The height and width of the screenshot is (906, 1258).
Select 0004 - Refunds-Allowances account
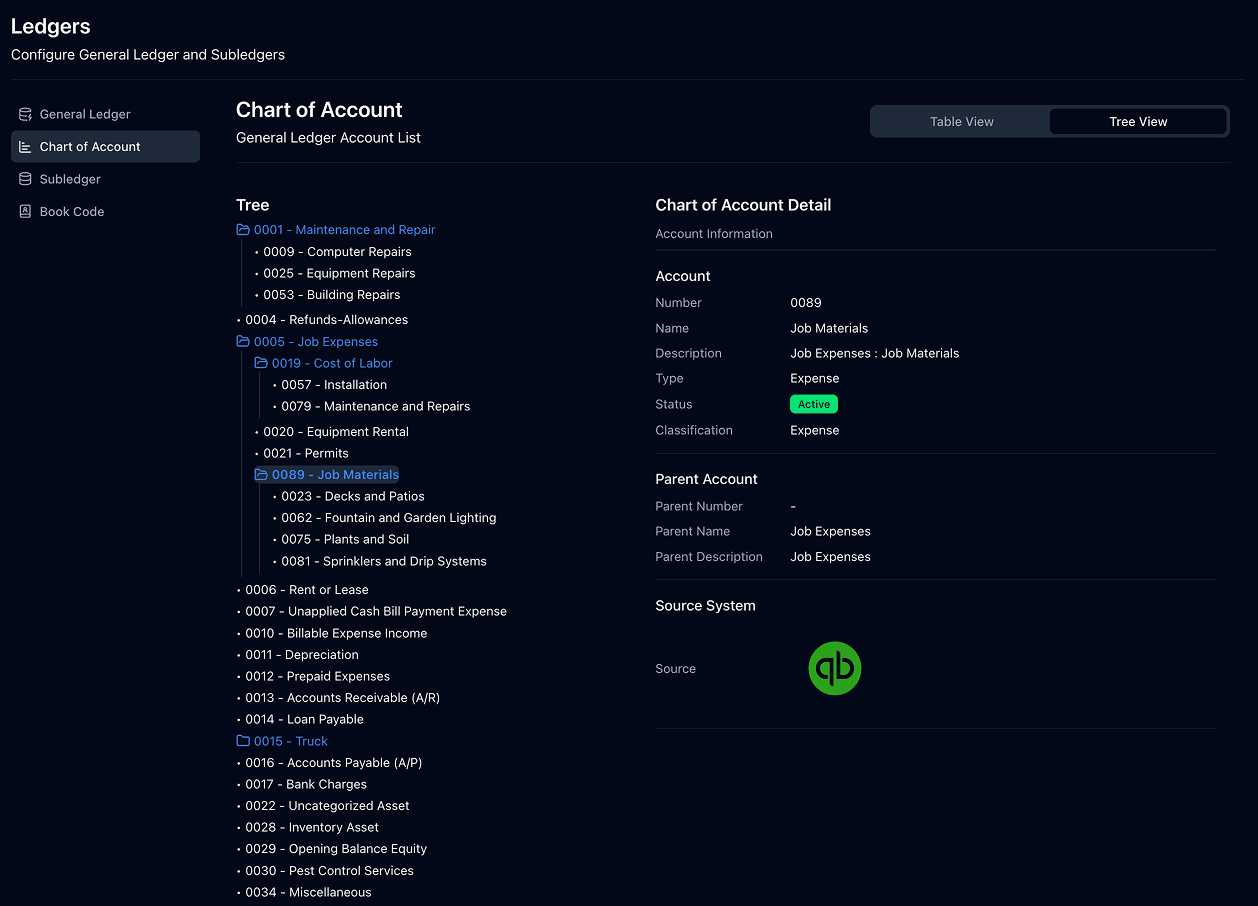click(x=326, y=320)
